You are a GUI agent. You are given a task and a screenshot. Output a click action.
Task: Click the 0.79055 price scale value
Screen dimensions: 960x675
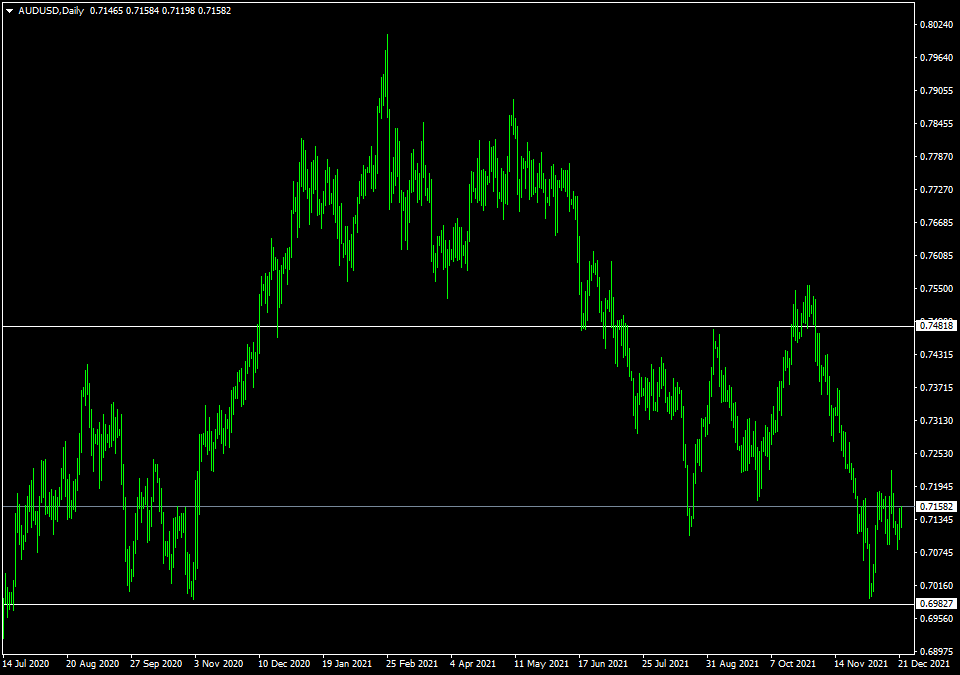click(937, 91)
